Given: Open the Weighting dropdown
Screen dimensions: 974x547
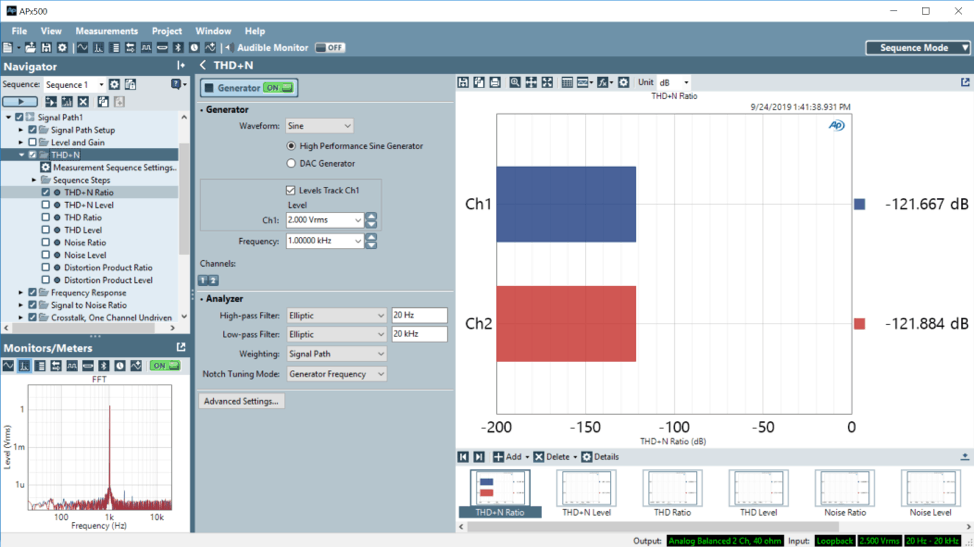Looking at the screenshot, I should tap(336, 354).
